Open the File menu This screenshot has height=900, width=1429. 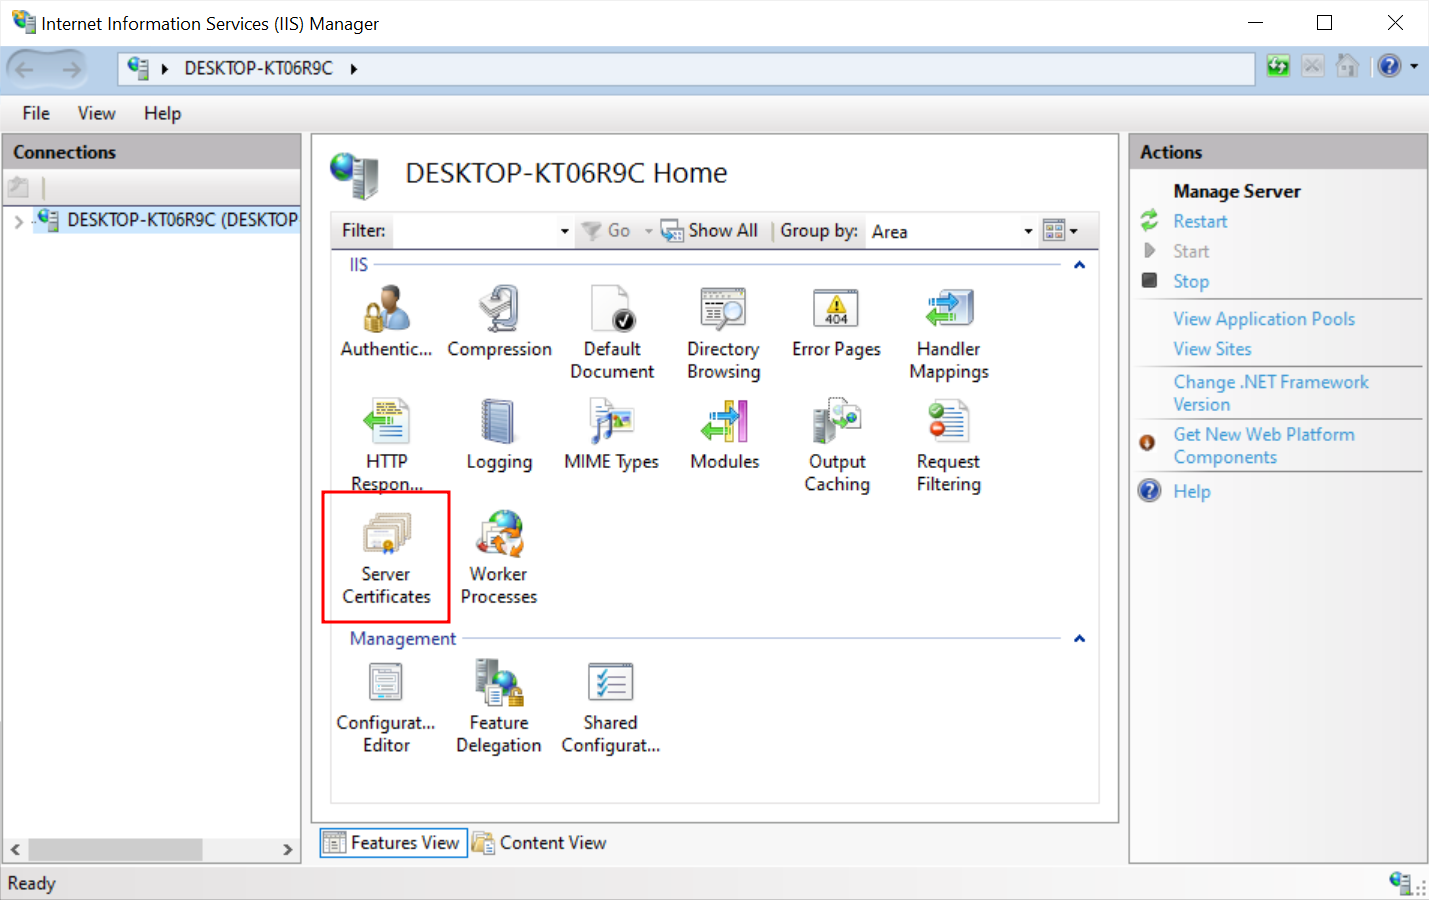(x=36, y=113)
